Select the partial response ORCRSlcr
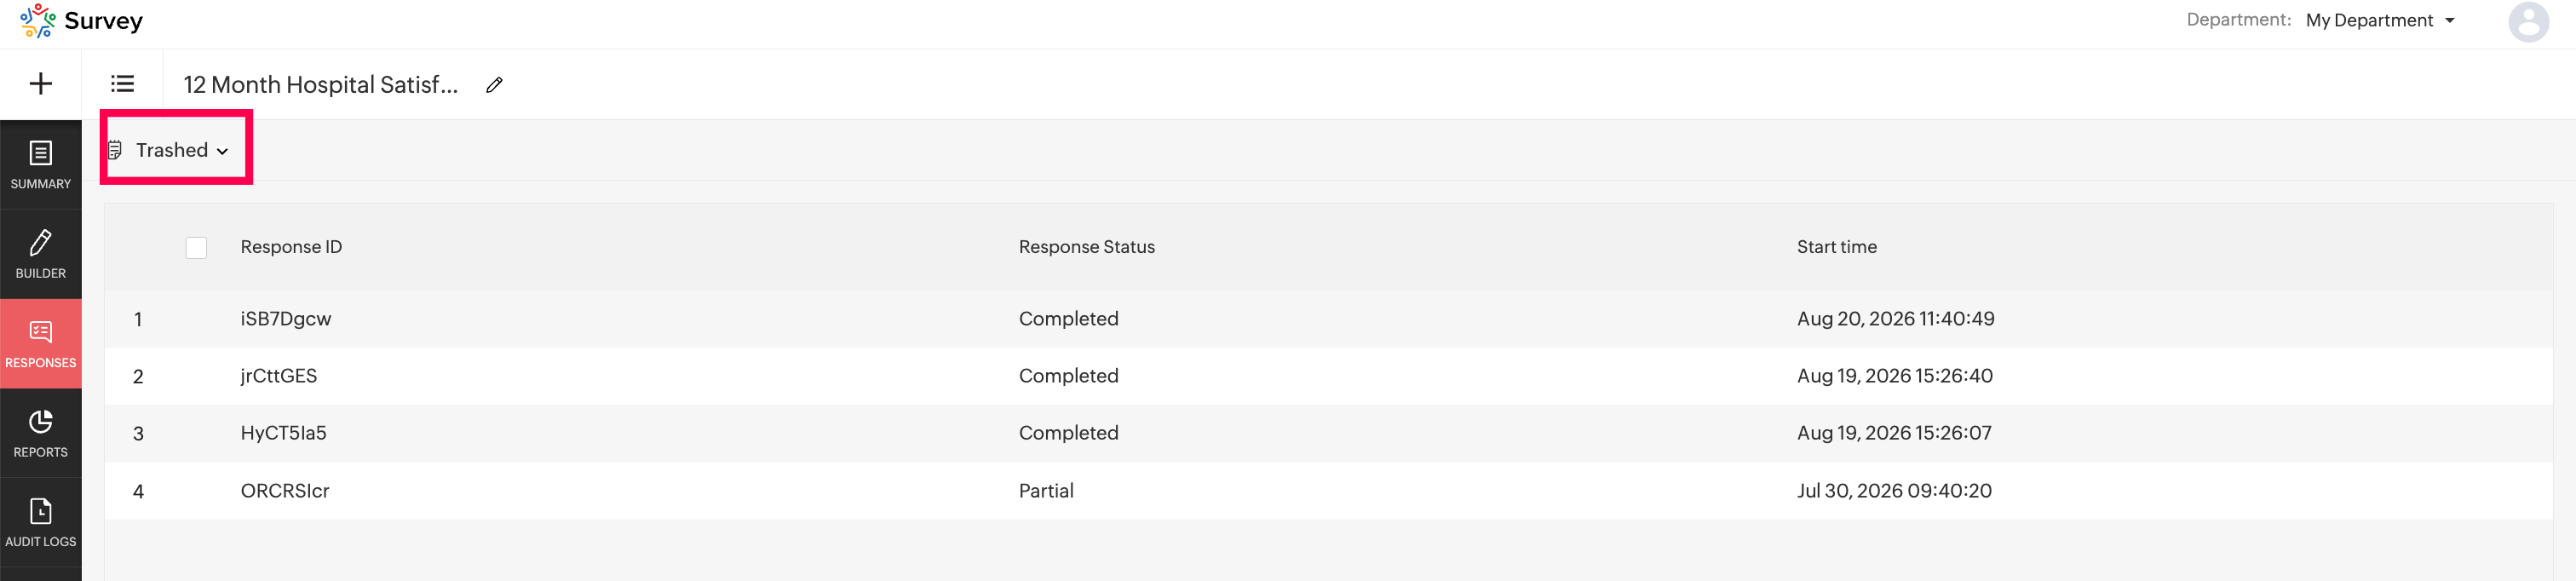This screenshot has height=581, width=2576. pos(1328,491)
